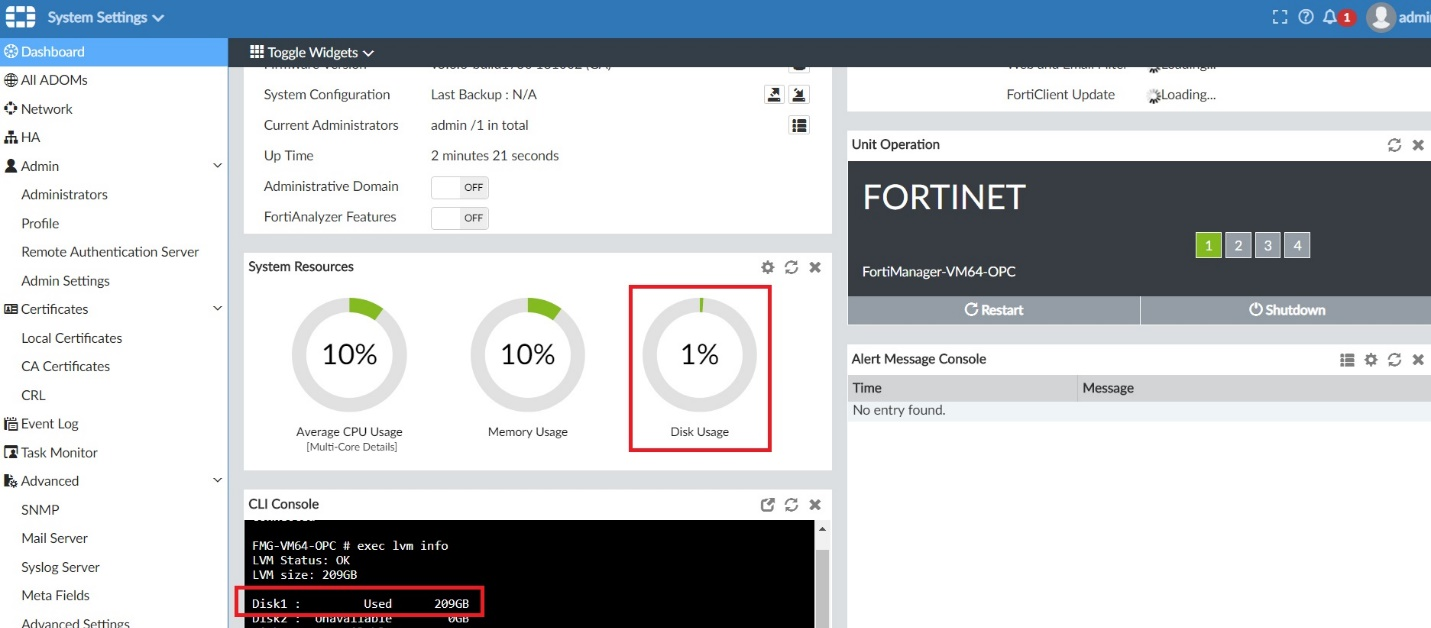Select port 1 on the FortiManager unit diagram
Image resolution: width=1431 pixels, height=628 pixels.
[x=1208, y=245]
